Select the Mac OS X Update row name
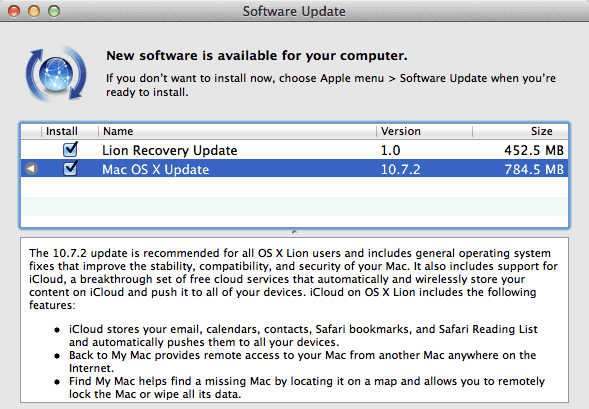589x409 pixels. (156, 169)
